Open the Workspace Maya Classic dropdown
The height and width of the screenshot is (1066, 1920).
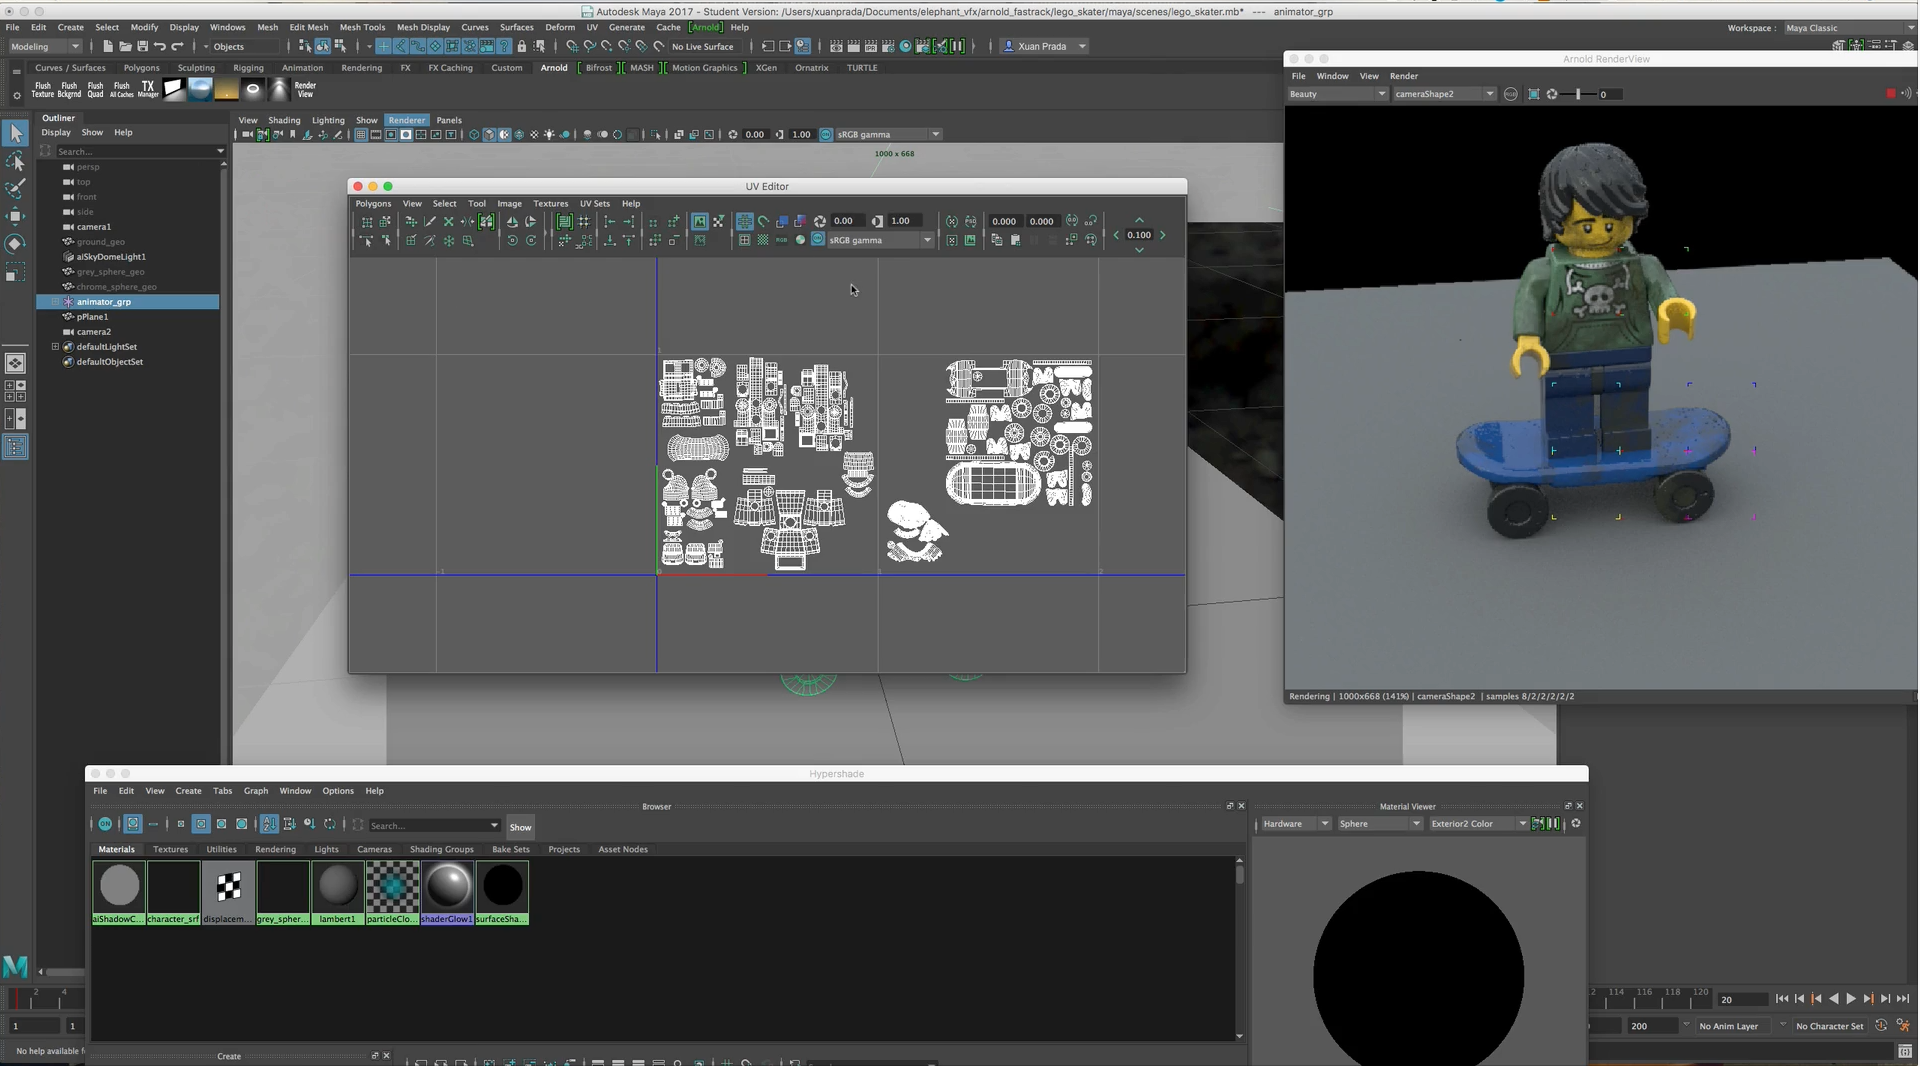pyautogui.click(x=1849, y=28)
